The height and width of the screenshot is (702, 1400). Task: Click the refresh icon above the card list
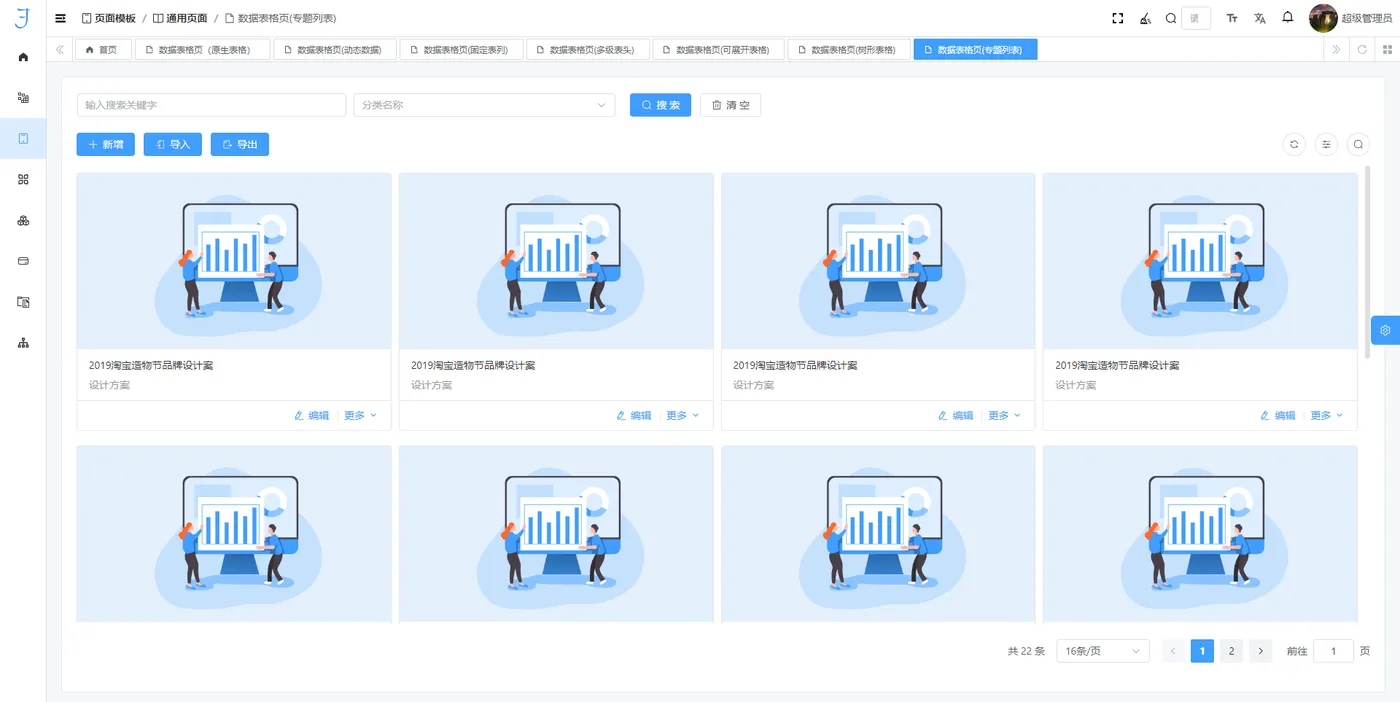(x=1294, y=144)
